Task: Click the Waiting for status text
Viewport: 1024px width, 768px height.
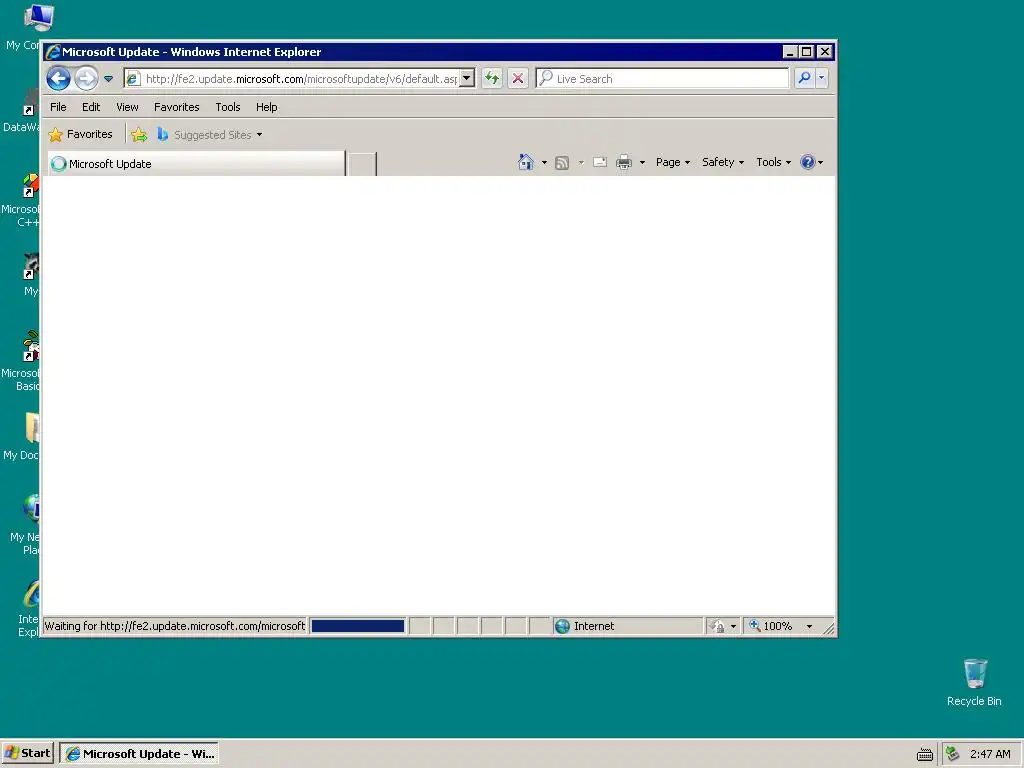Action: tap(174, 626)
